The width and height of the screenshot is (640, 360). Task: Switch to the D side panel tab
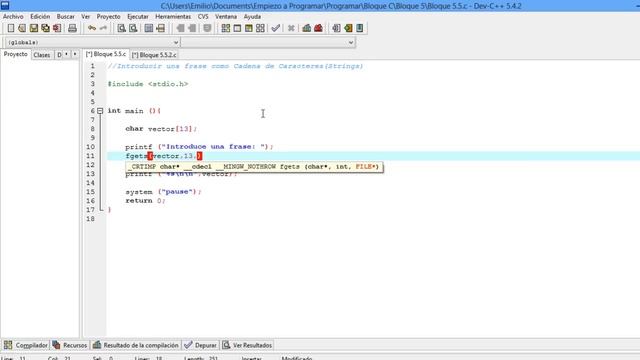coord(59,55)
